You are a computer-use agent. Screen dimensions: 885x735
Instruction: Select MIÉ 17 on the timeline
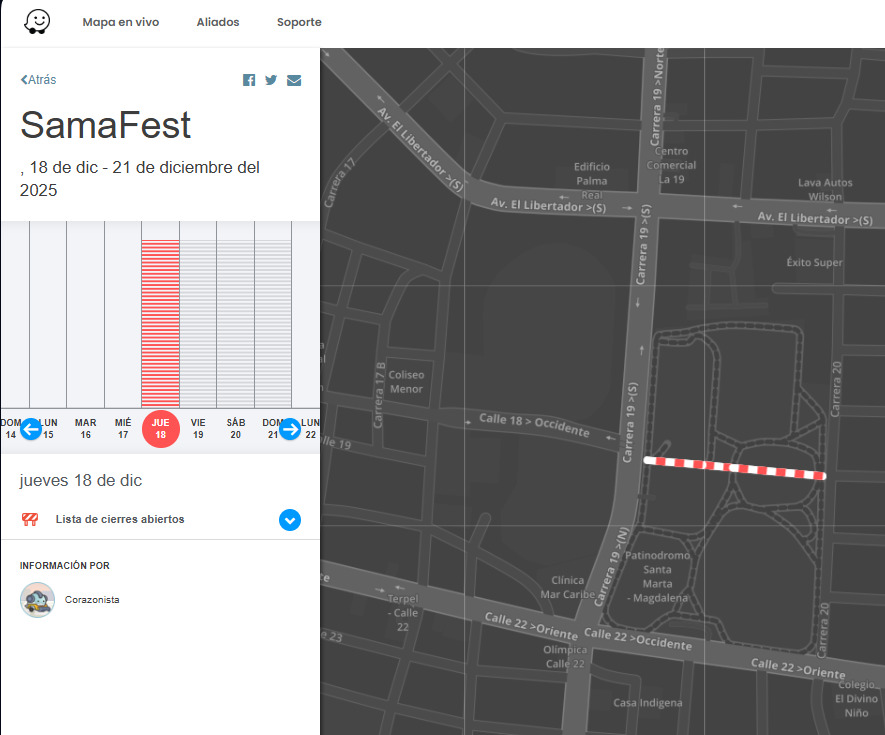123,429
